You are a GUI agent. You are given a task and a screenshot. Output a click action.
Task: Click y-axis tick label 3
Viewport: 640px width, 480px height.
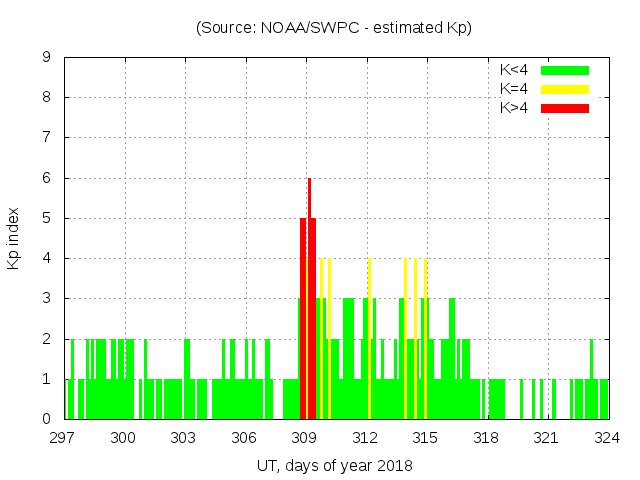tap(47, 299)
